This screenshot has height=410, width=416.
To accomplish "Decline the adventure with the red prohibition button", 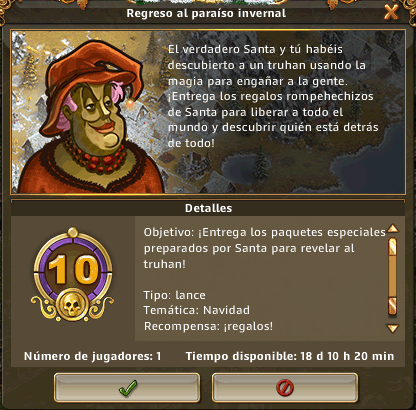I will [x=285, y=387].
